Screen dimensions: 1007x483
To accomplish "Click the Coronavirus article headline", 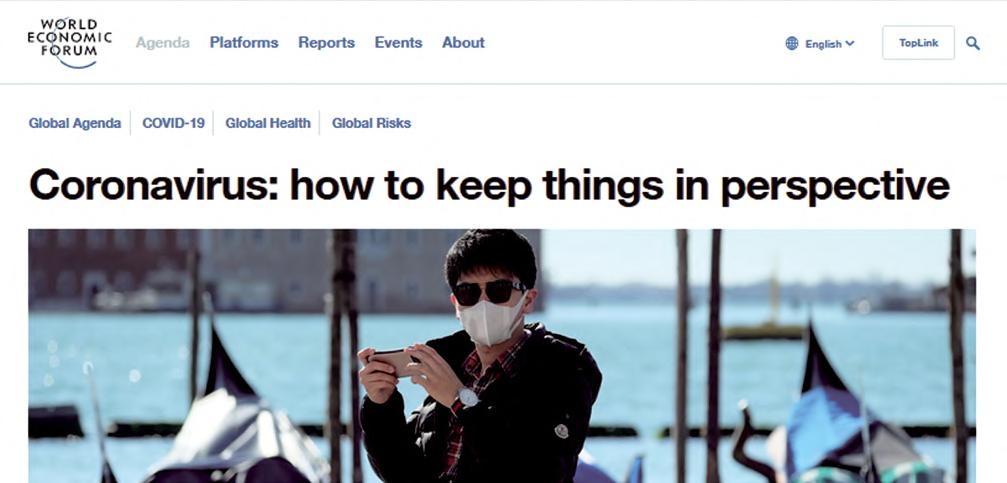I will [489, 186].
